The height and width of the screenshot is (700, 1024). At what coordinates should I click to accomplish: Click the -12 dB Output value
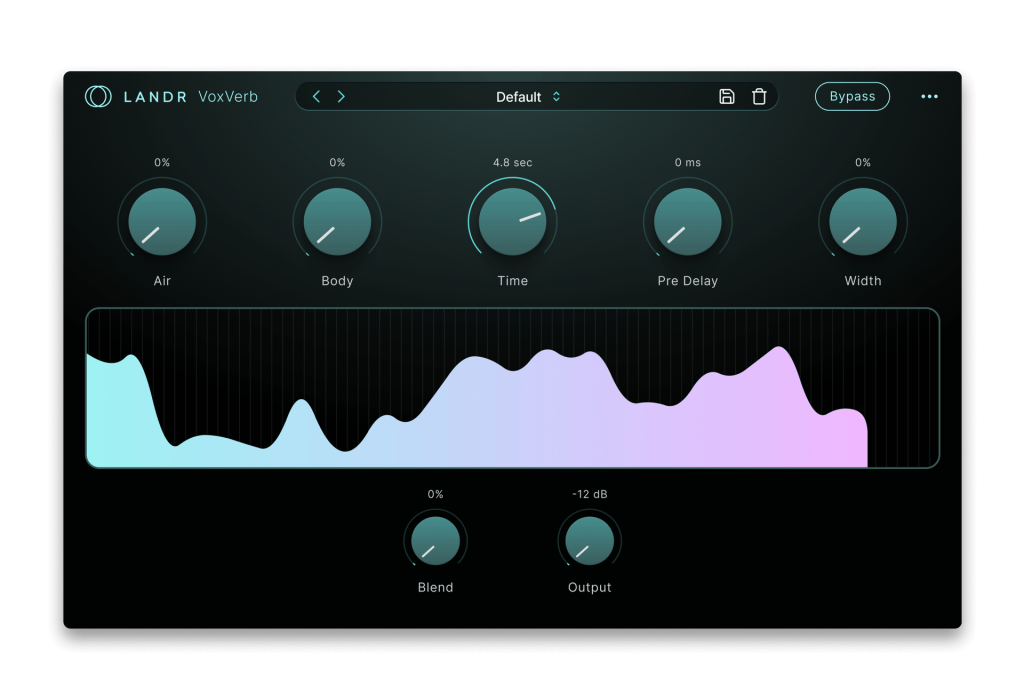click(589, 494)
